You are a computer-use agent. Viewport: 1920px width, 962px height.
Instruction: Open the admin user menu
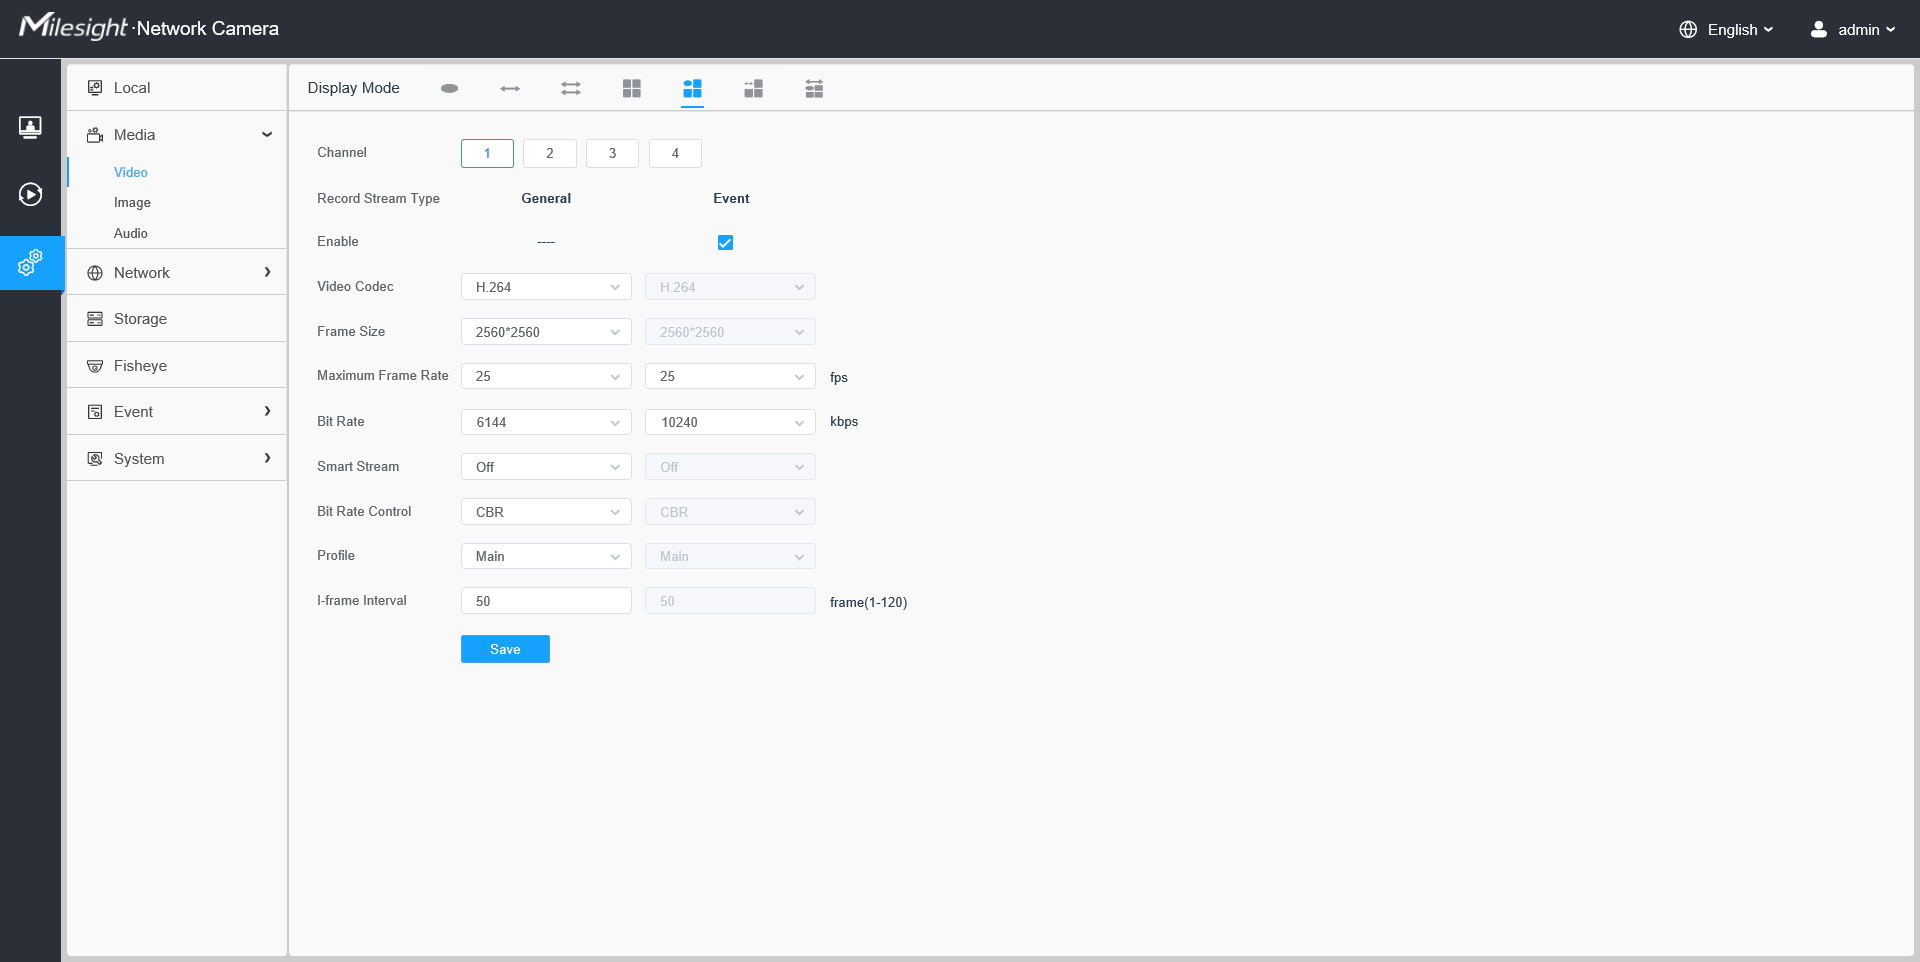(x=1852, y=29)
